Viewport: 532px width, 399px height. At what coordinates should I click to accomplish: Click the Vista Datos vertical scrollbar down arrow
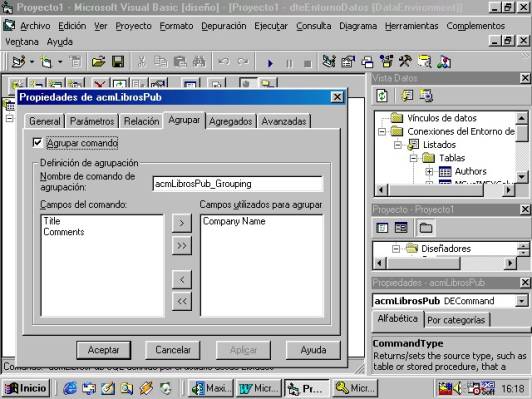point(522,176)
